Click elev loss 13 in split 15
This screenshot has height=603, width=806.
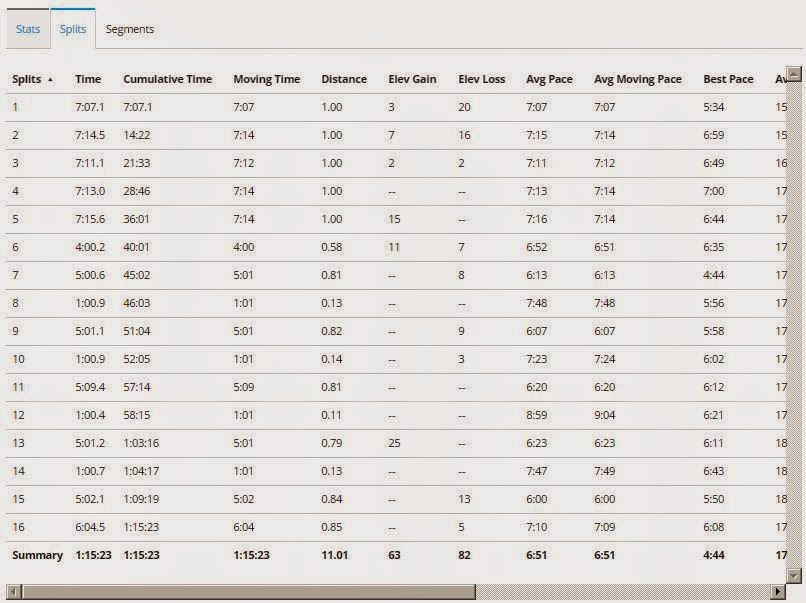click(464, 499)
